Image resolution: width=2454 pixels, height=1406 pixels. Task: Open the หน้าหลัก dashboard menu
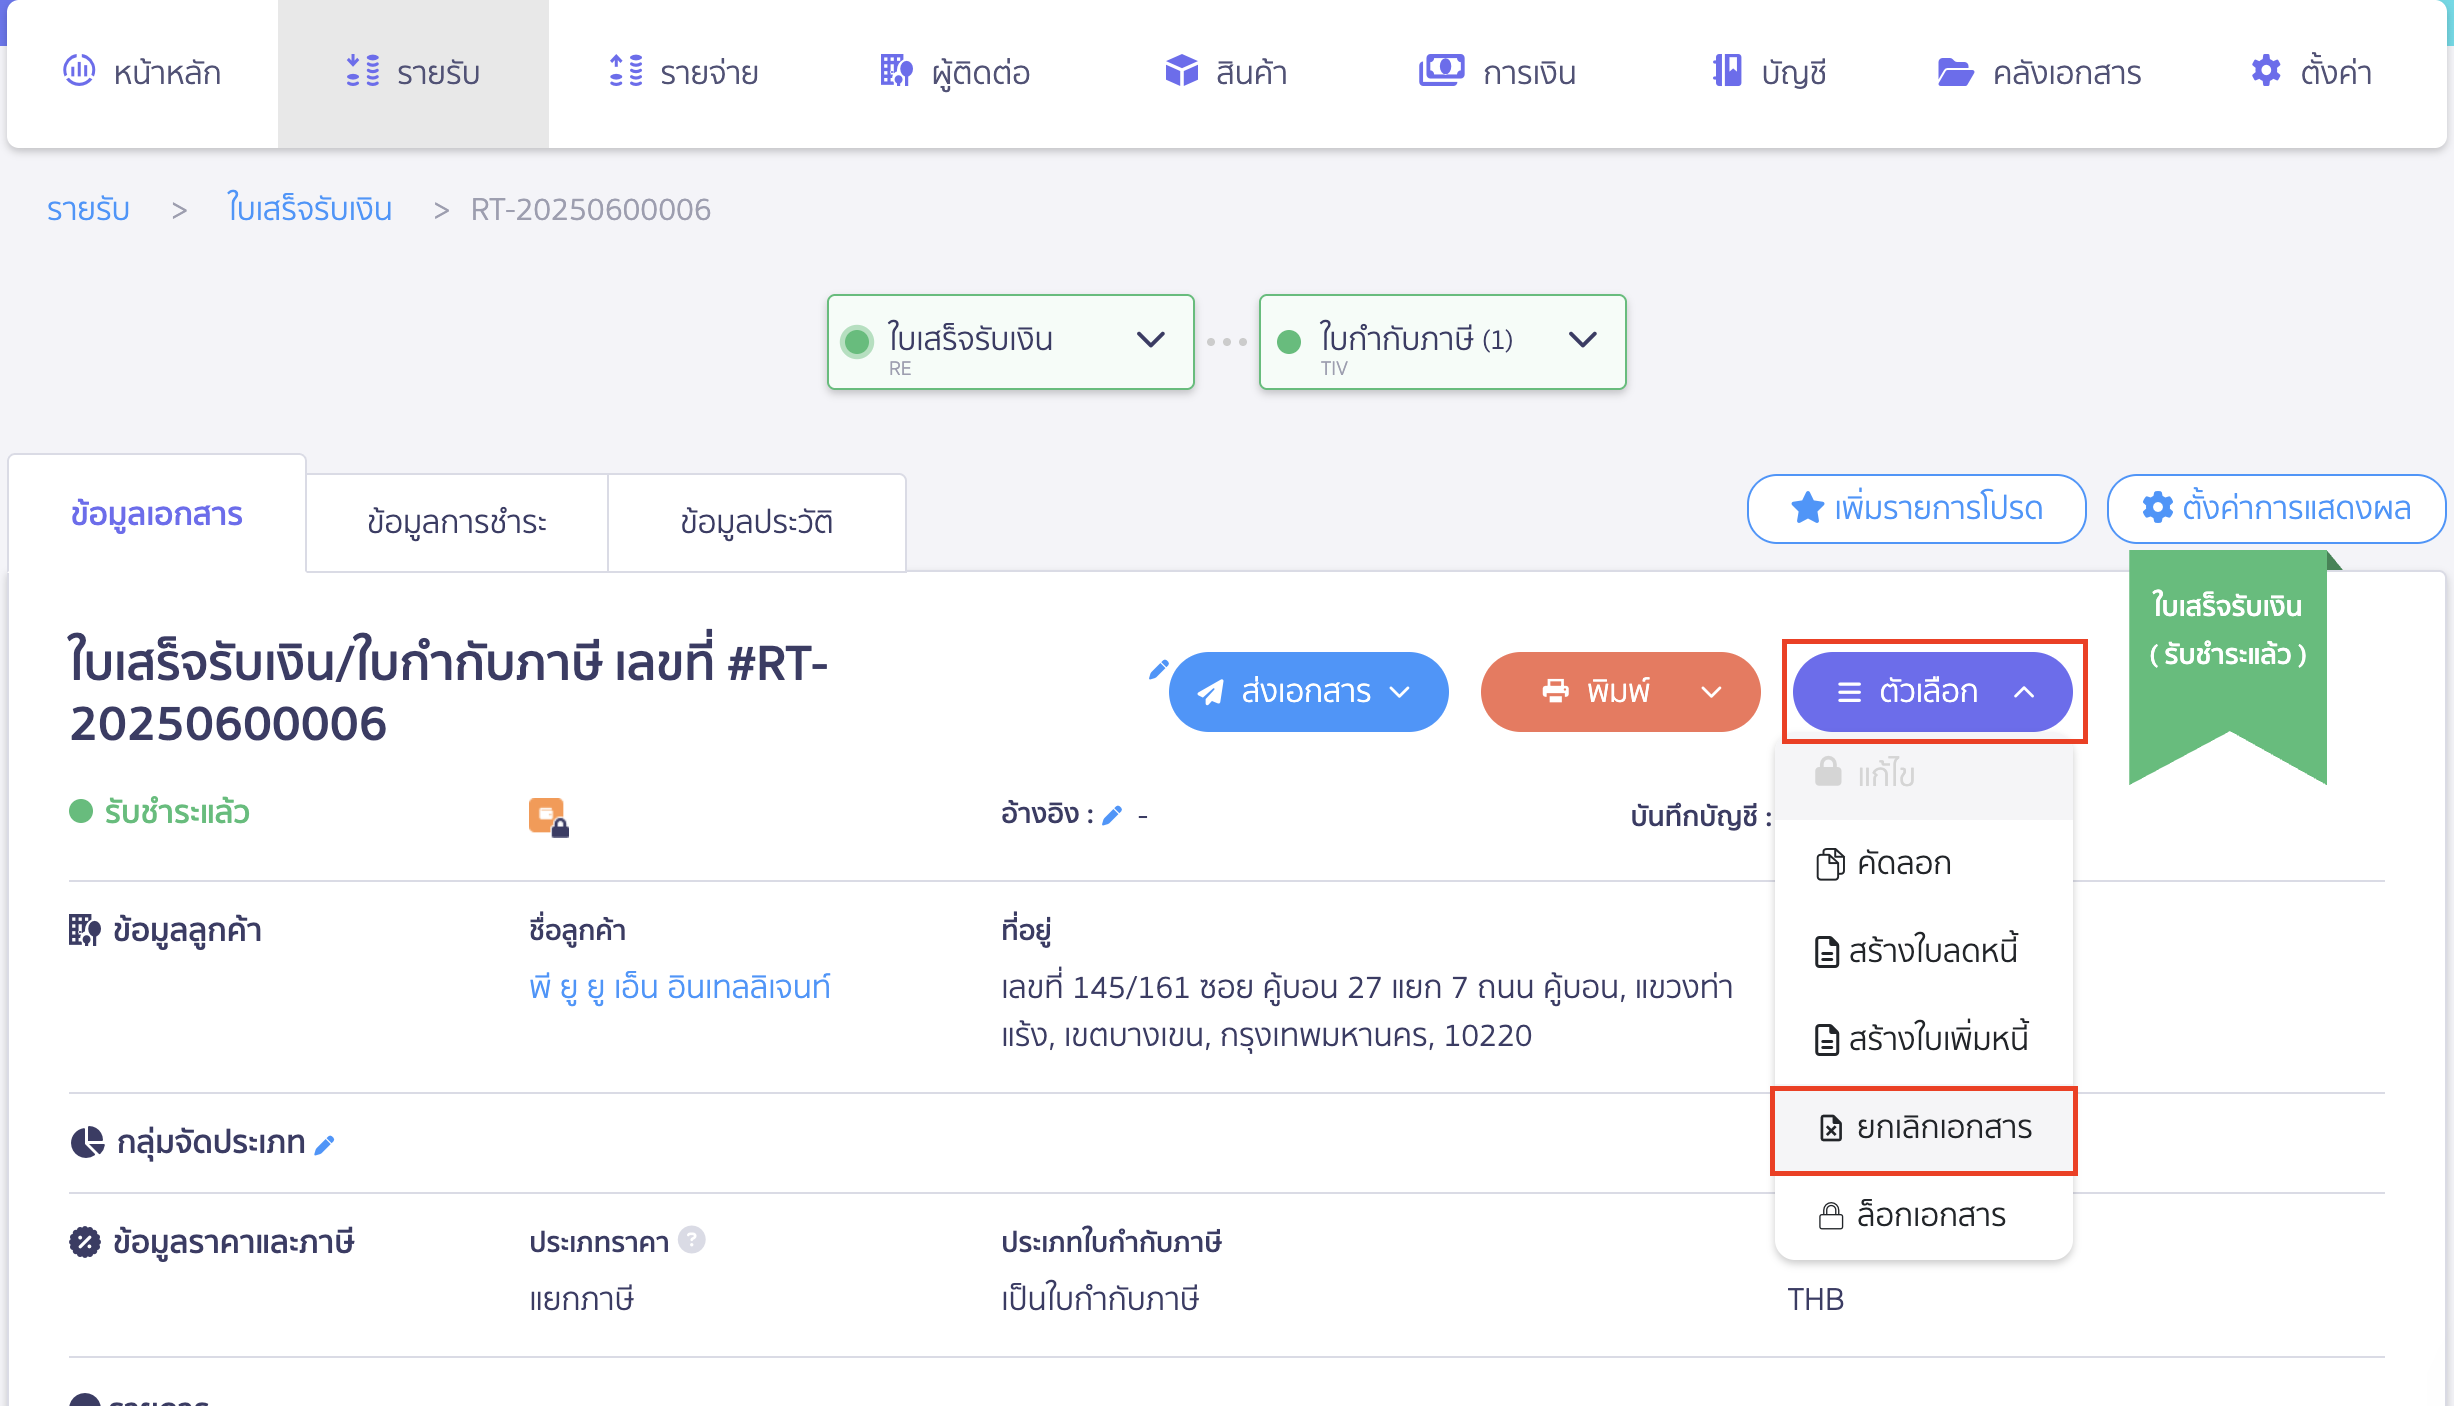click(x=142, y=73)
